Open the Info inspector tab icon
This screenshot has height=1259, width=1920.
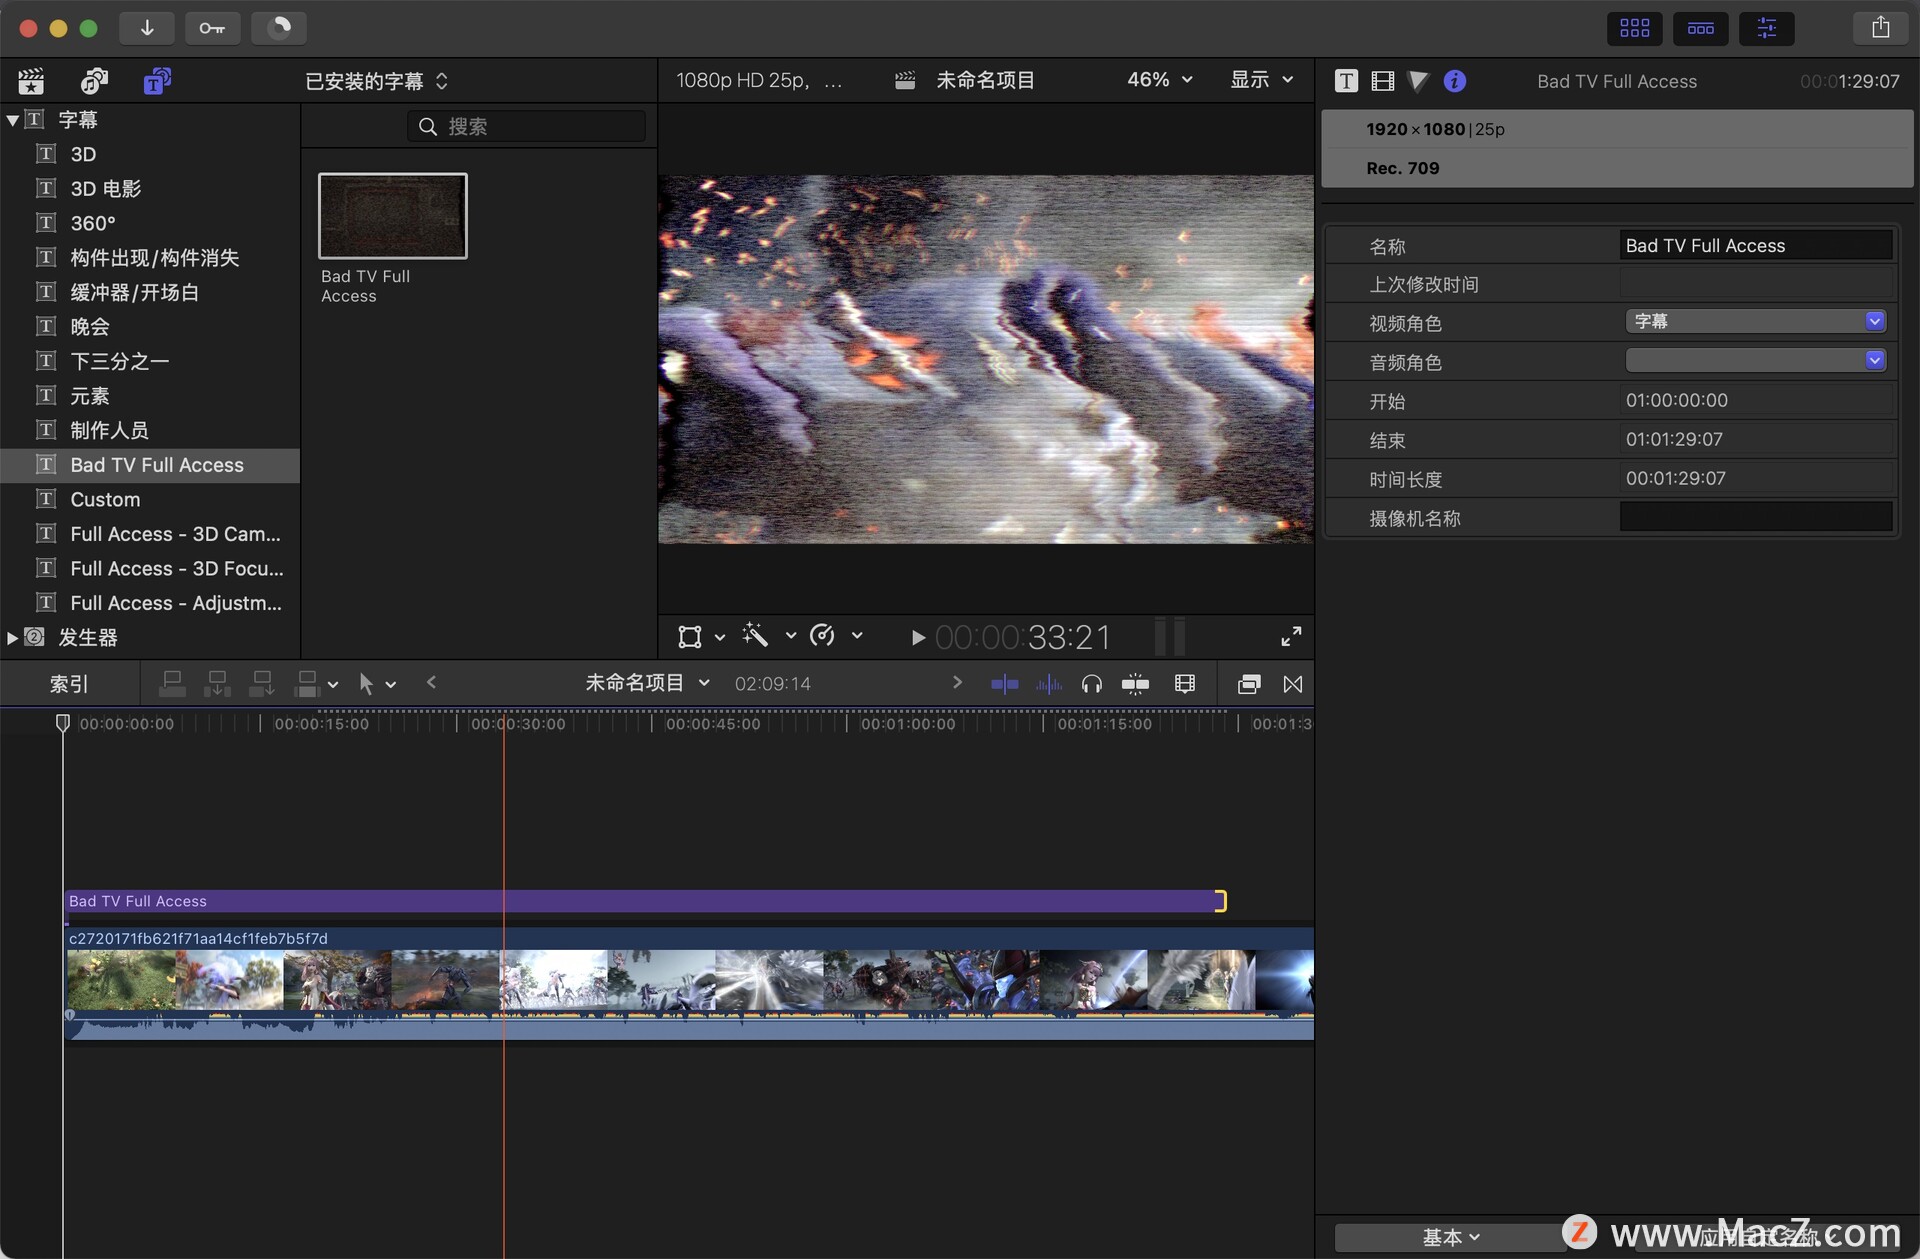[1455, 81]
